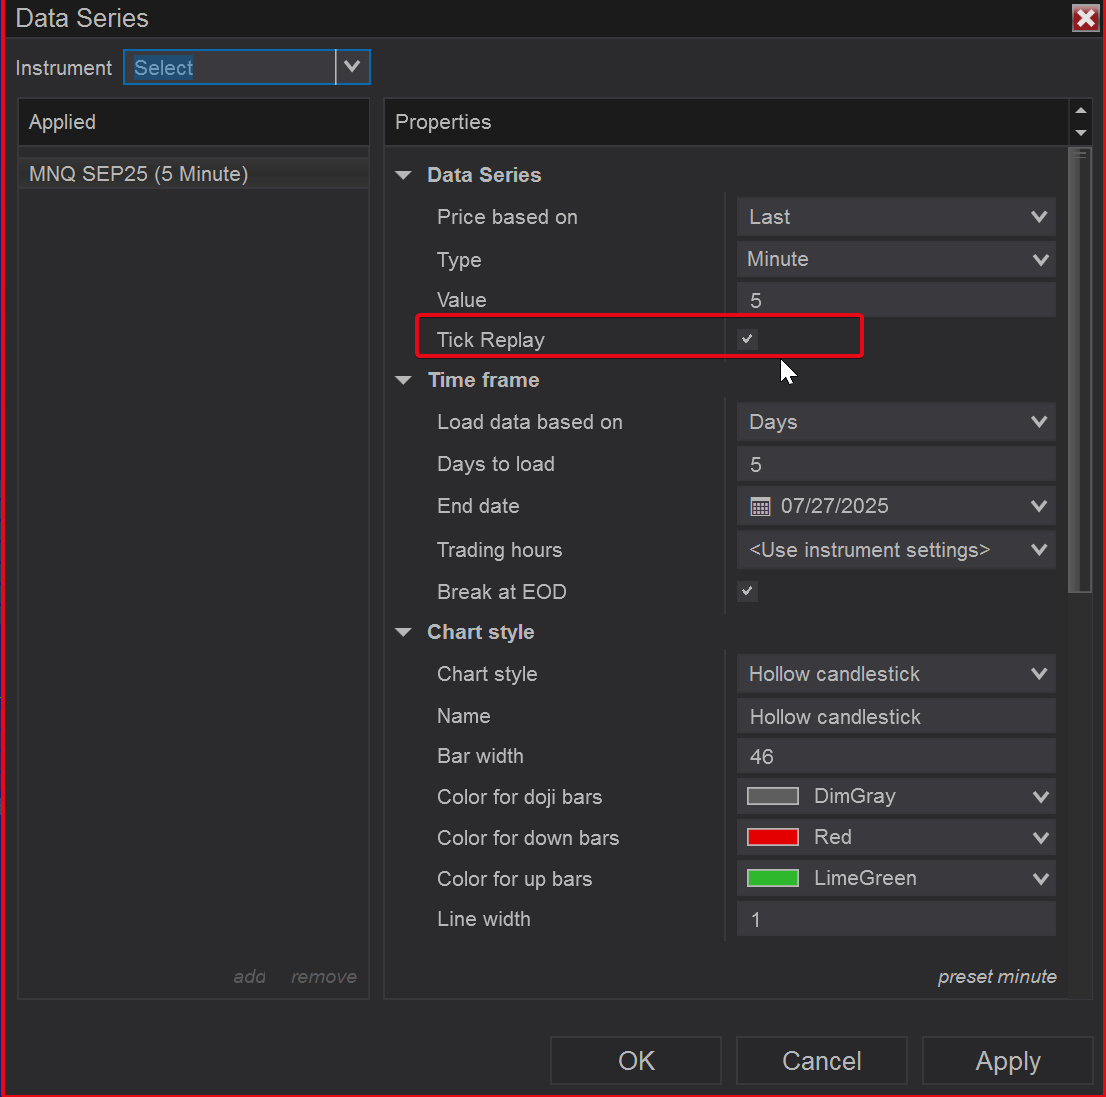Viewport: 1106px width, 1097px height.
Task: Click the OK button
Action: click(636, 1061)
